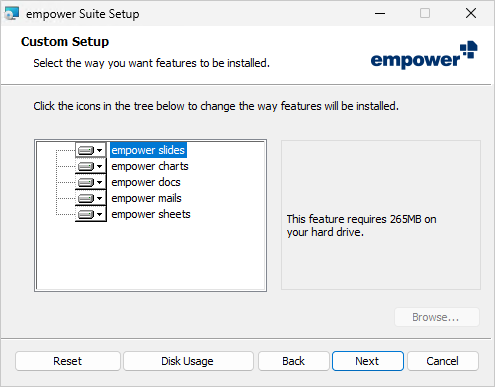Open install options dropdown for empower mails

(x=91, y=198)
